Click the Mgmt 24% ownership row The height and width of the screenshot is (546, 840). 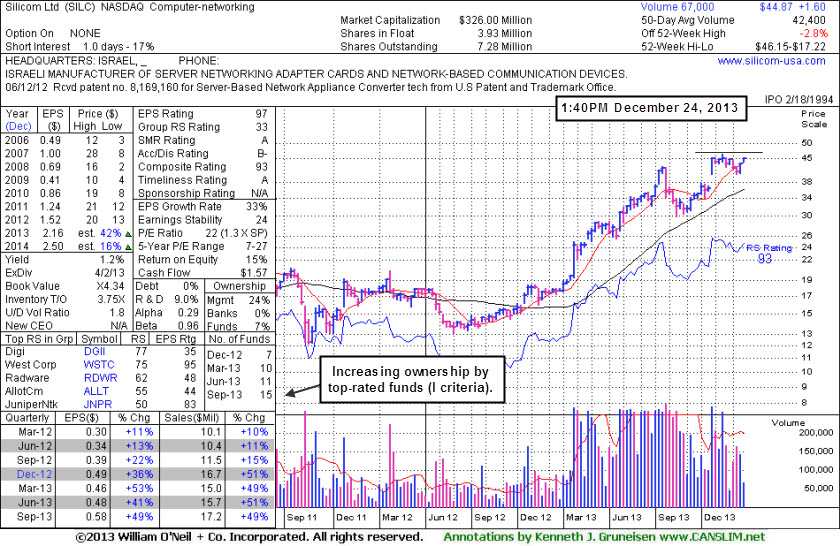238,300
